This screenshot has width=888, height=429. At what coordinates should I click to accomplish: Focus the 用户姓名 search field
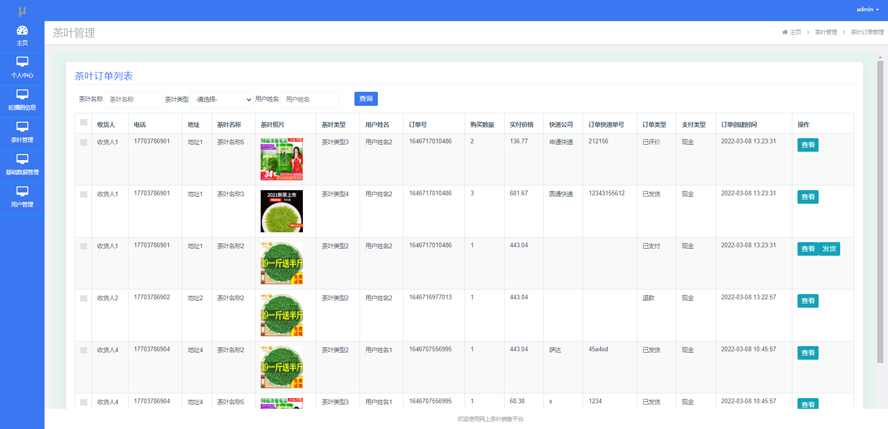310,100
